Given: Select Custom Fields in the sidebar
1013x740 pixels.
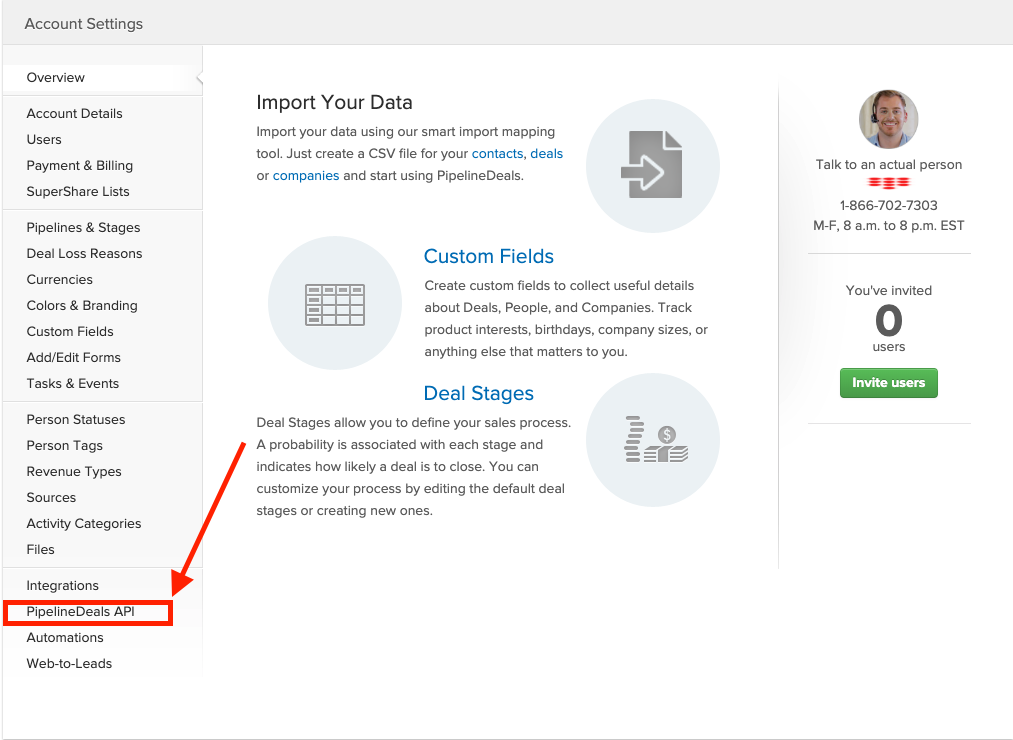Looking at the screenshot, I should tap(70, 332).
